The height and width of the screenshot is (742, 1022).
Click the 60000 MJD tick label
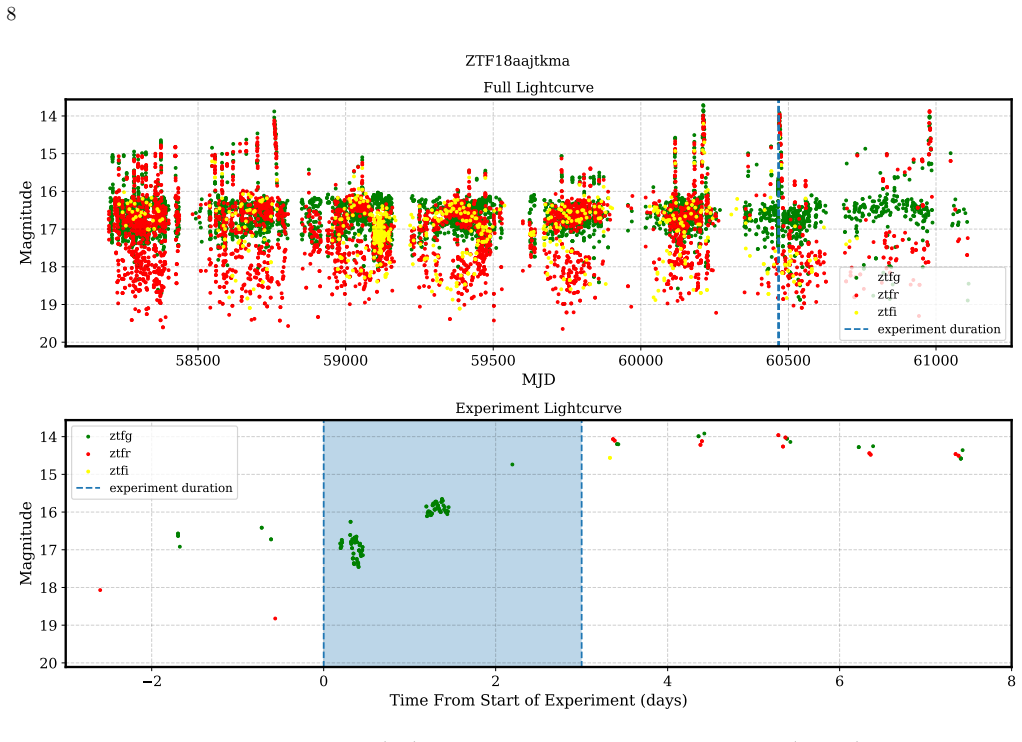point(640,361)
